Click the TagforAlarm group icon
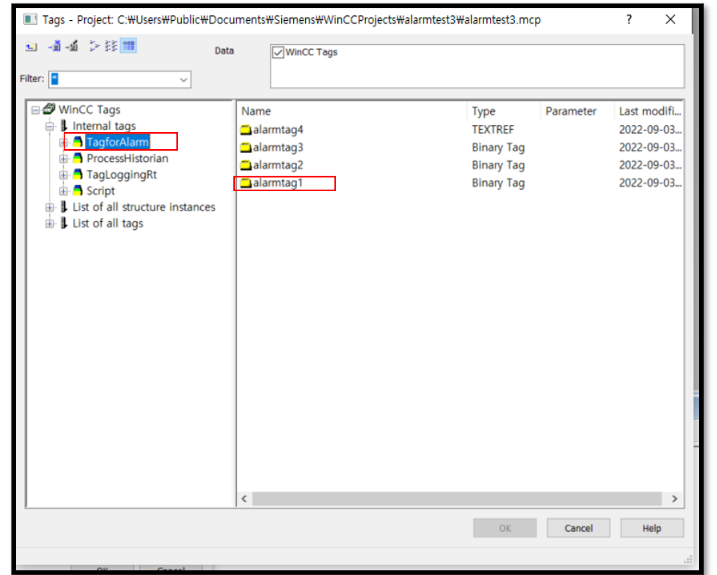The image size is (717, 575). click(x=78, y=142)
